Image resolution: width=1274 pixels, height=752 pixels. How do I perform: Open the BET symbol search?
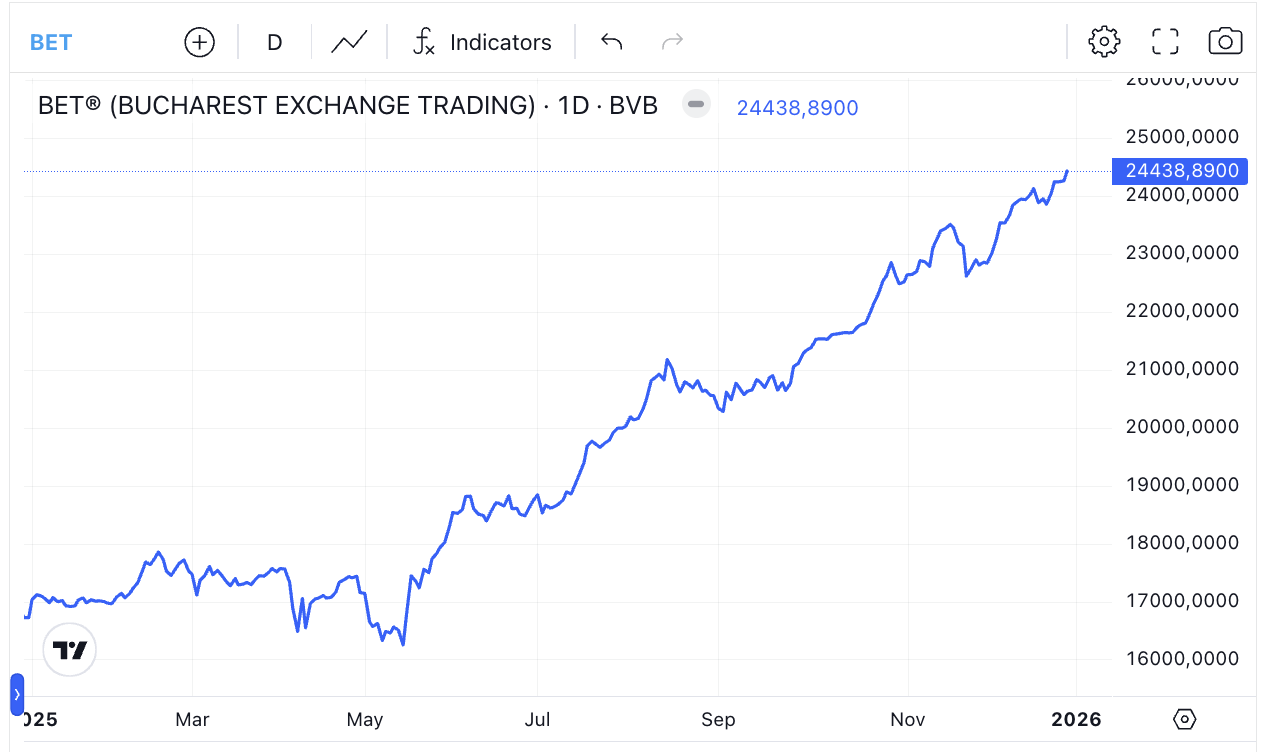point(51,42)
